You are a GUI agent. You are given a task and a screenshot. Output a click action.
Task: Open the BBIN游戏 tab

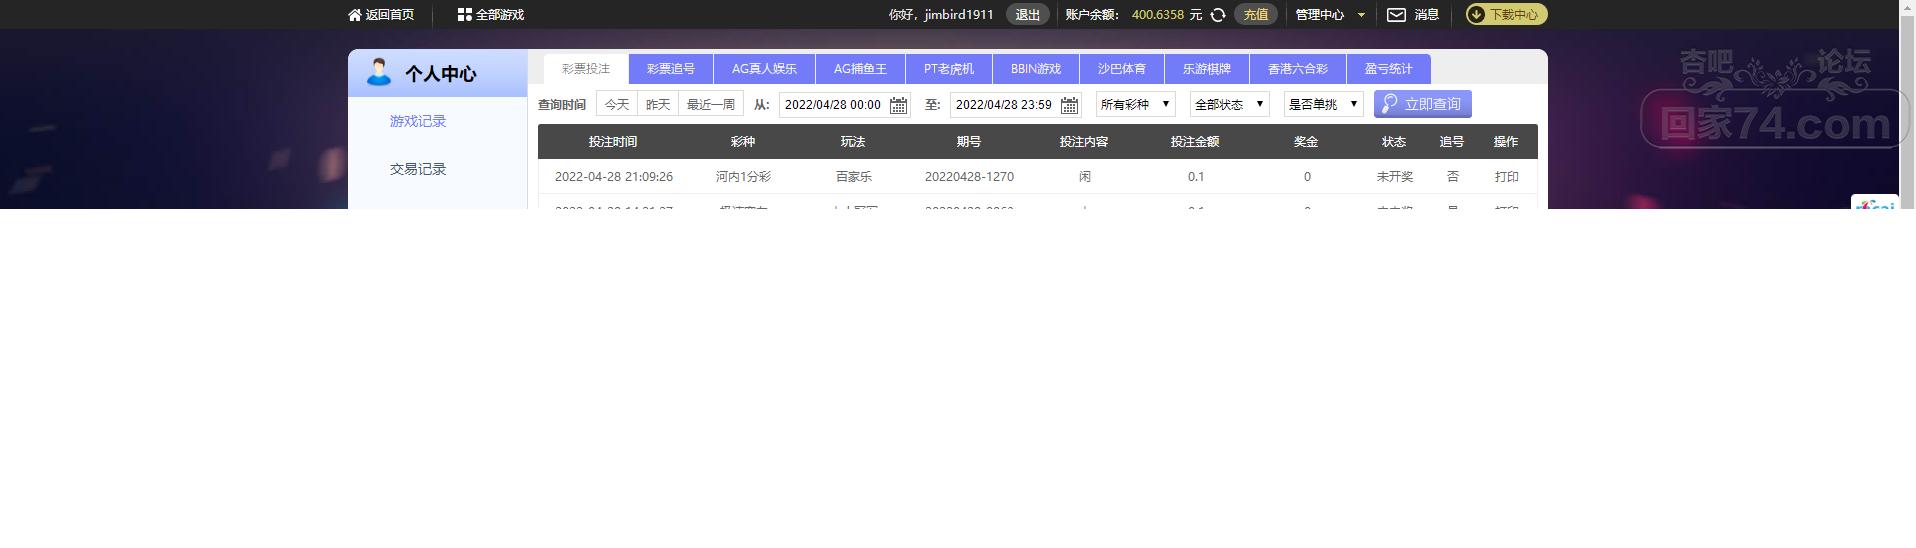[1036, 69]
